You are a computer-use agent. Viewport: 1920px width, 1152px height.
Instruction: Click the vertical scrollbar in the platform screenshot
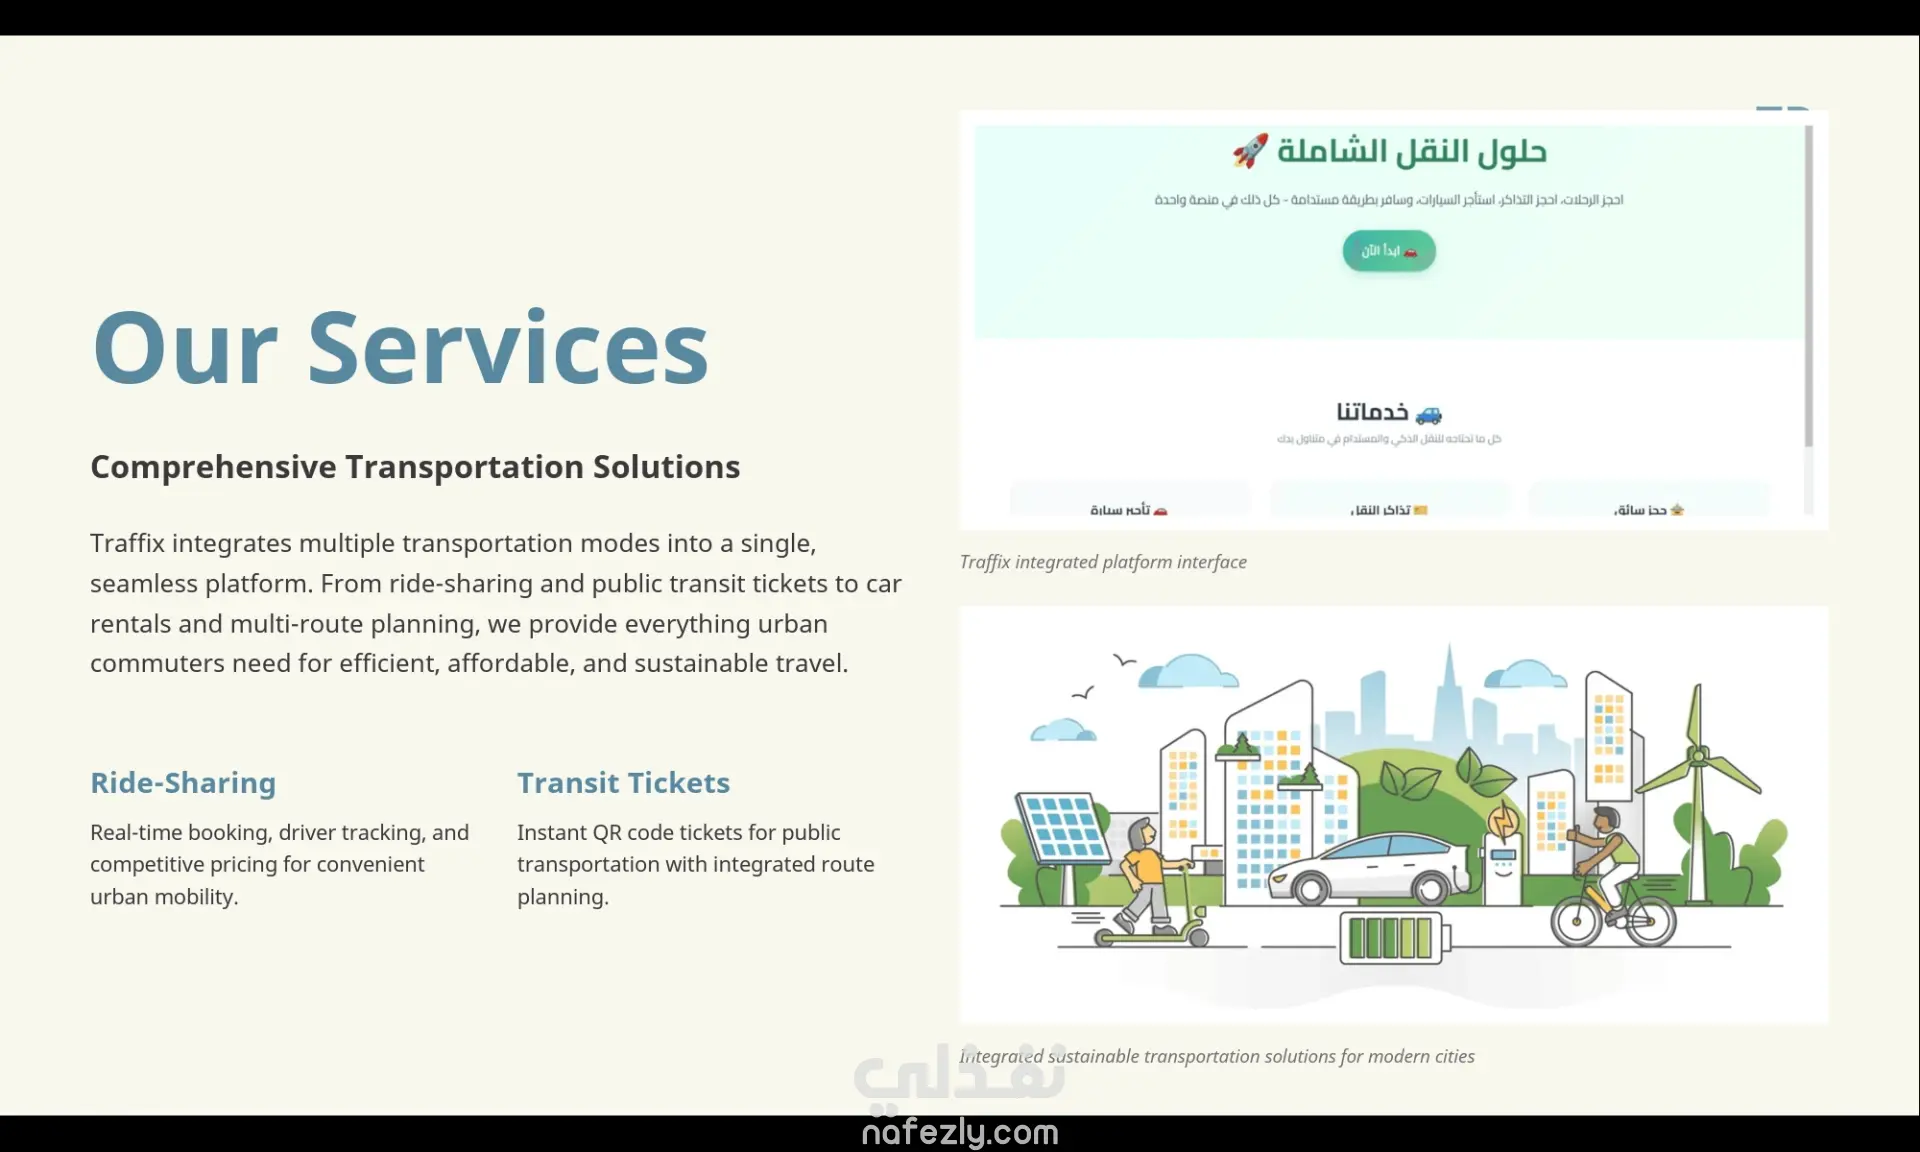coord(1808,285)
